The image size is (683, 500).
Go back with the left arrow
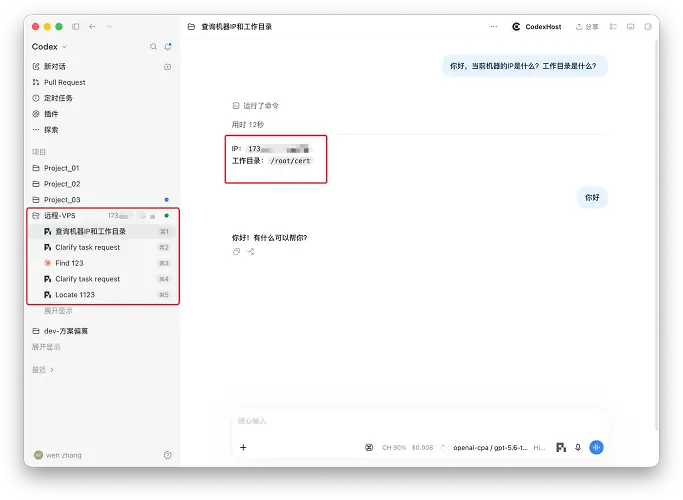point(92,27)
